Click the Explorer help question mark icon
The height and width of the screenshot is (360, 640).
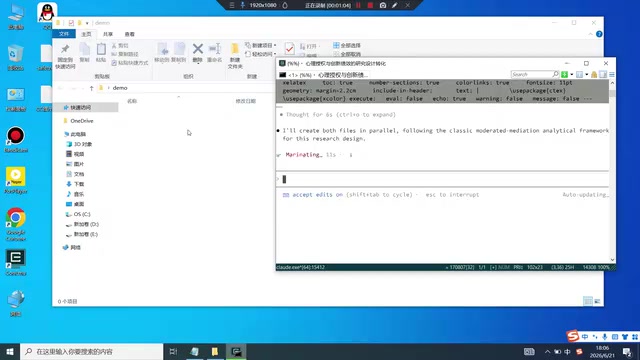599,34
